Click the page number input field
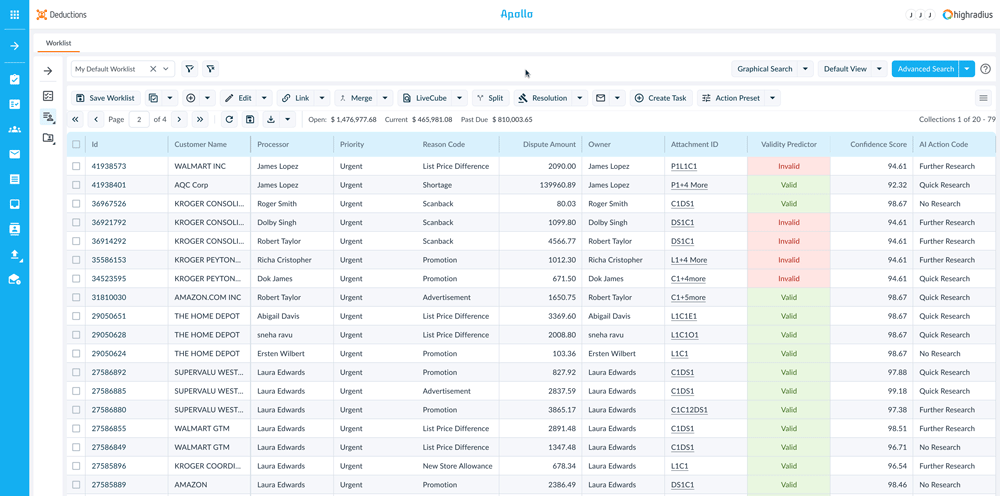 [139, 119]
